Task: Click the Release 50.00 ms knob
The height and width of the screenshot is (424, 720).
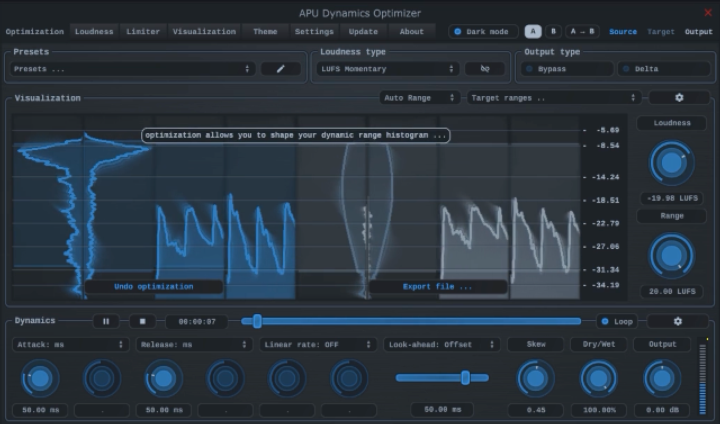Action: click(163, 379)
